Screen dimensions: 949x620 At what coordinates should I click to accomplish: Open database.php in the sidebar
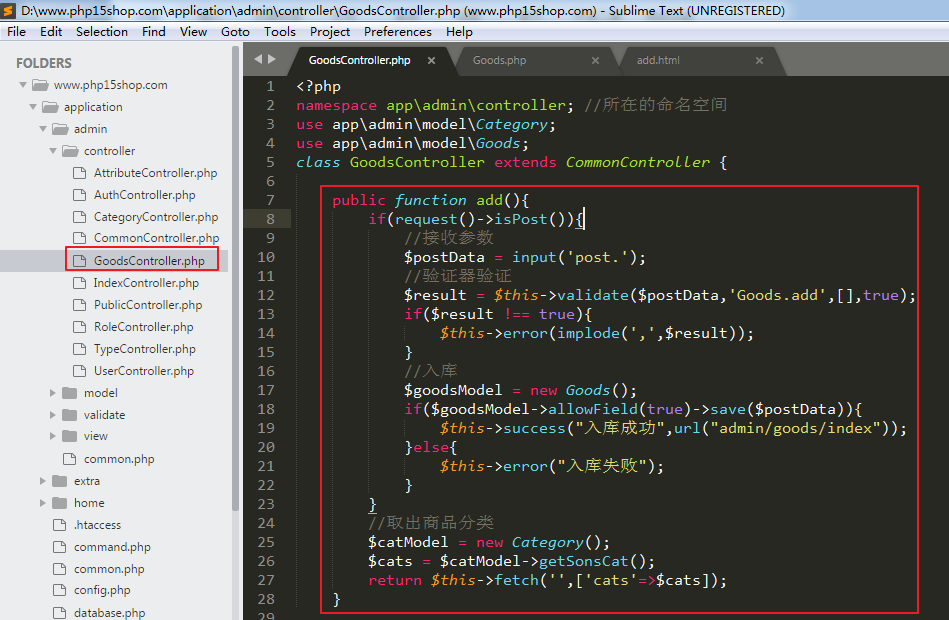coord(109,613)
